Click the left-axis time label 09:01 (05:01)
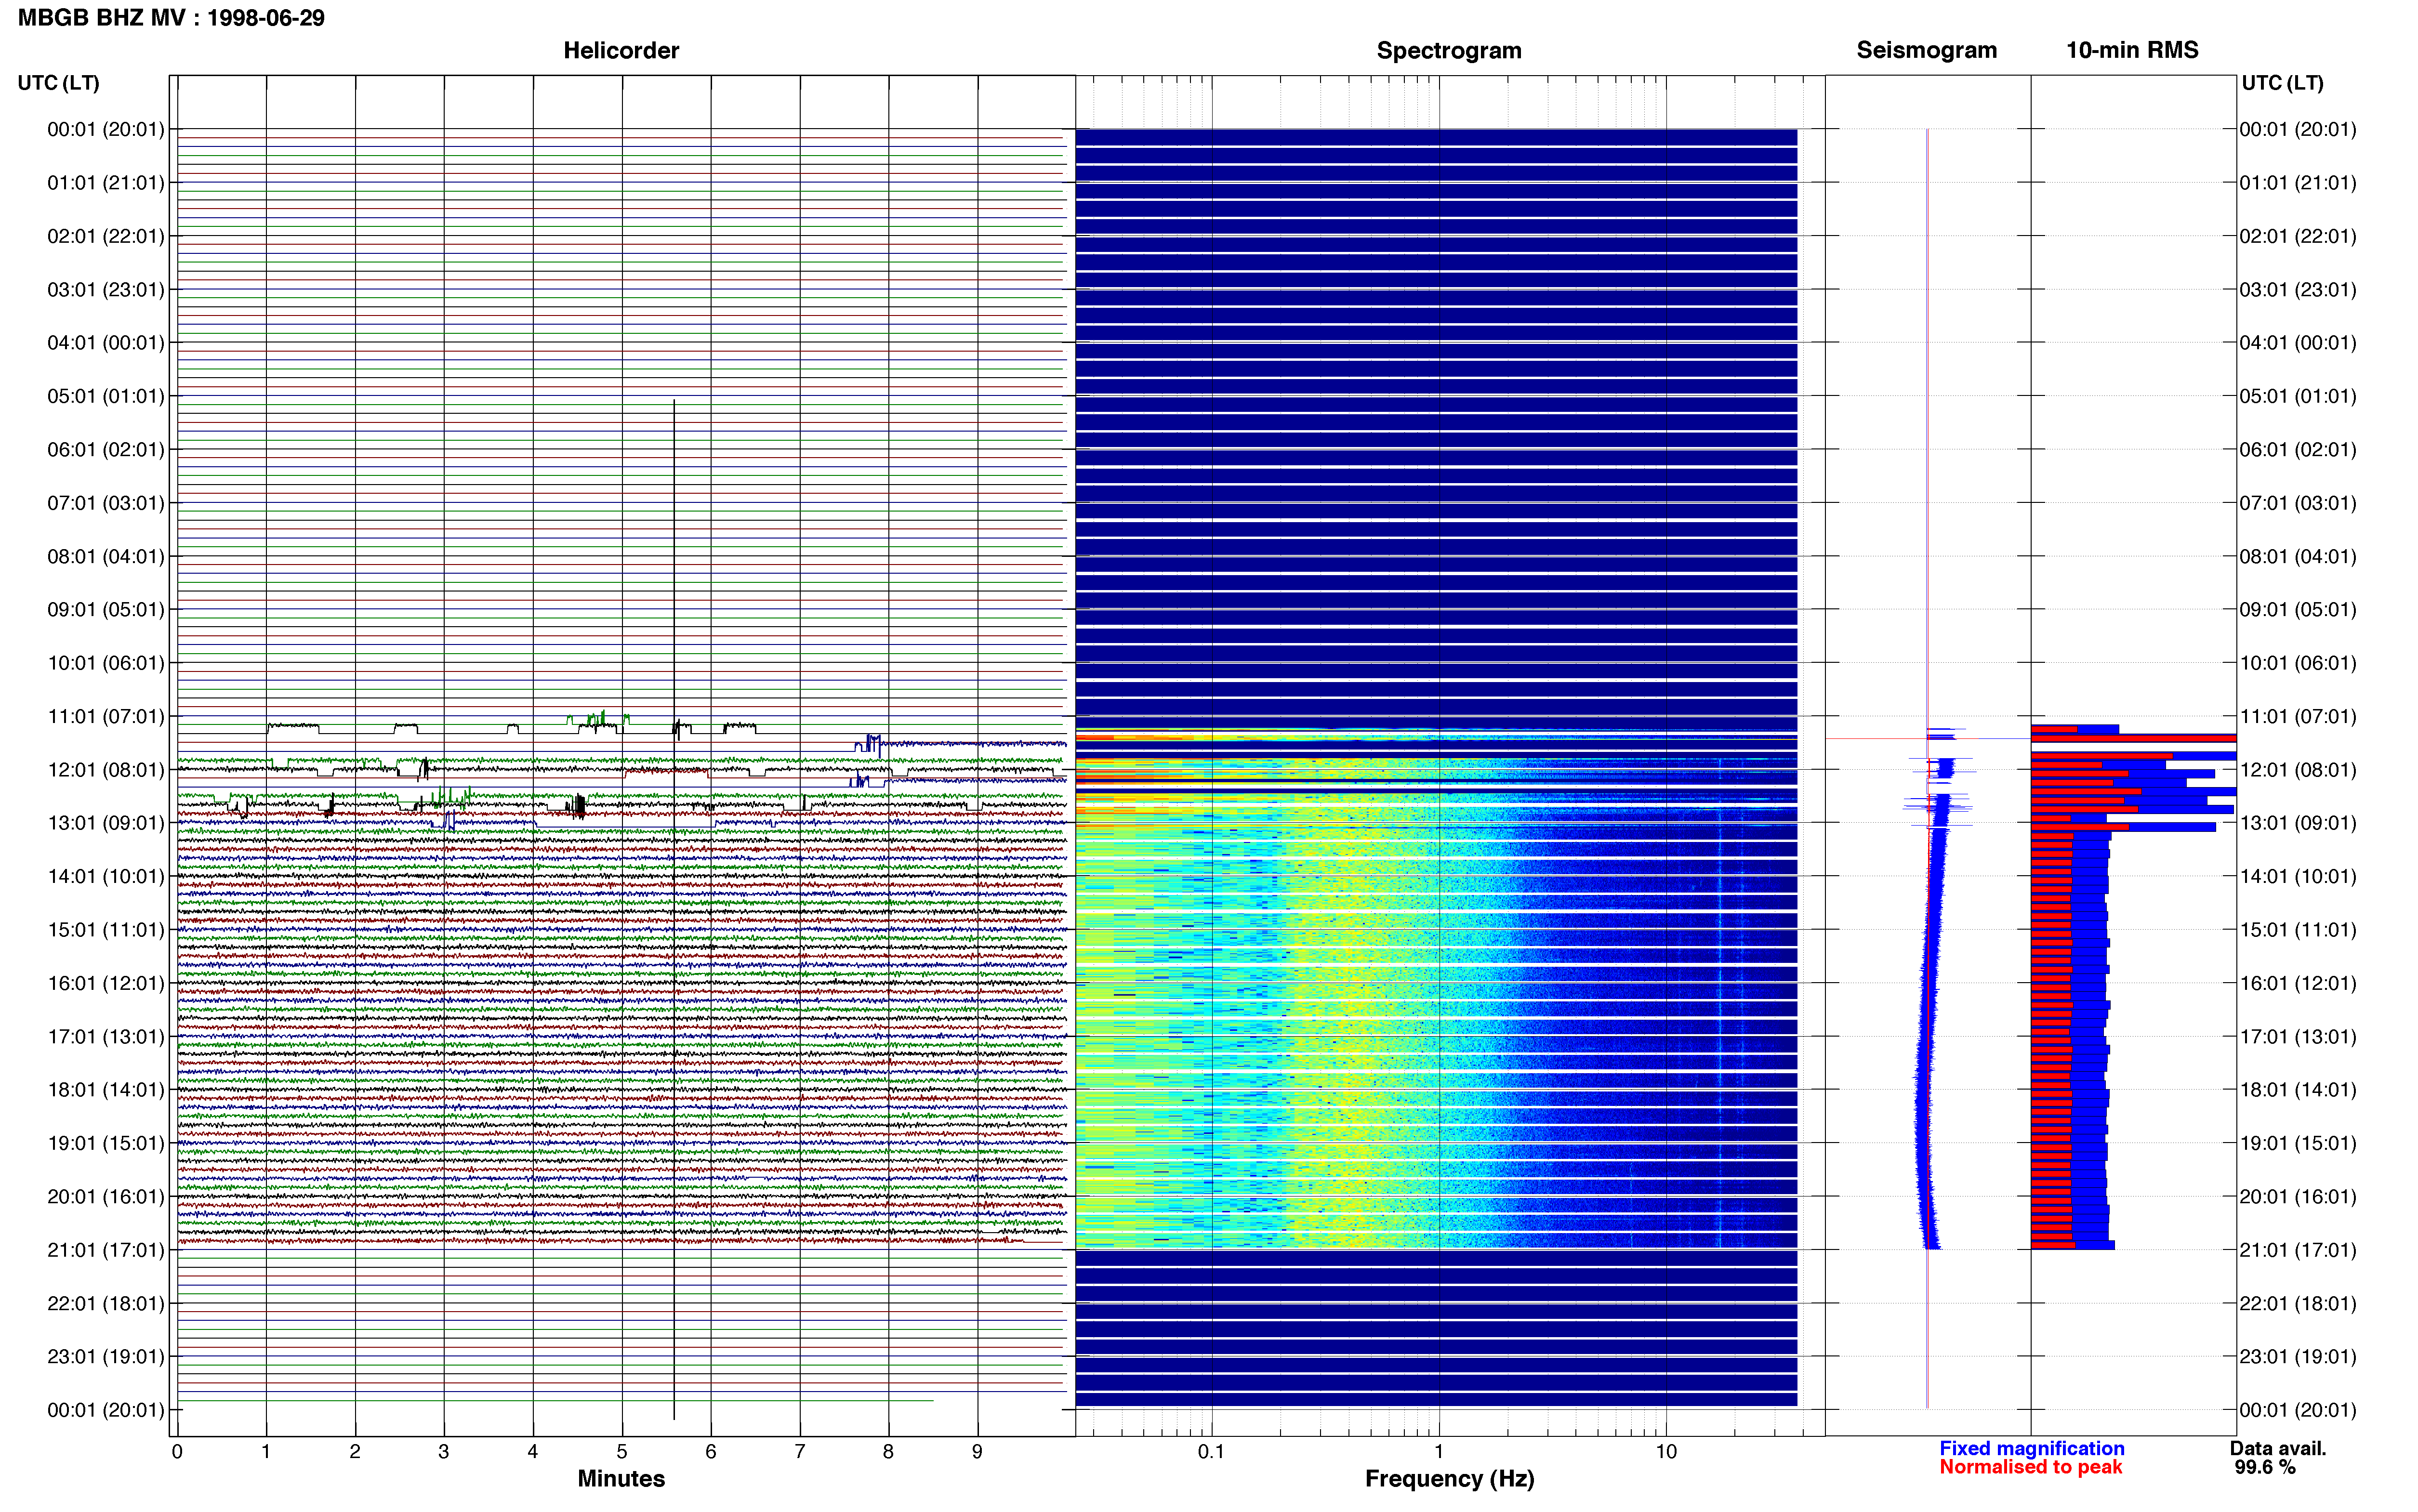 click(x=106, y=610)
